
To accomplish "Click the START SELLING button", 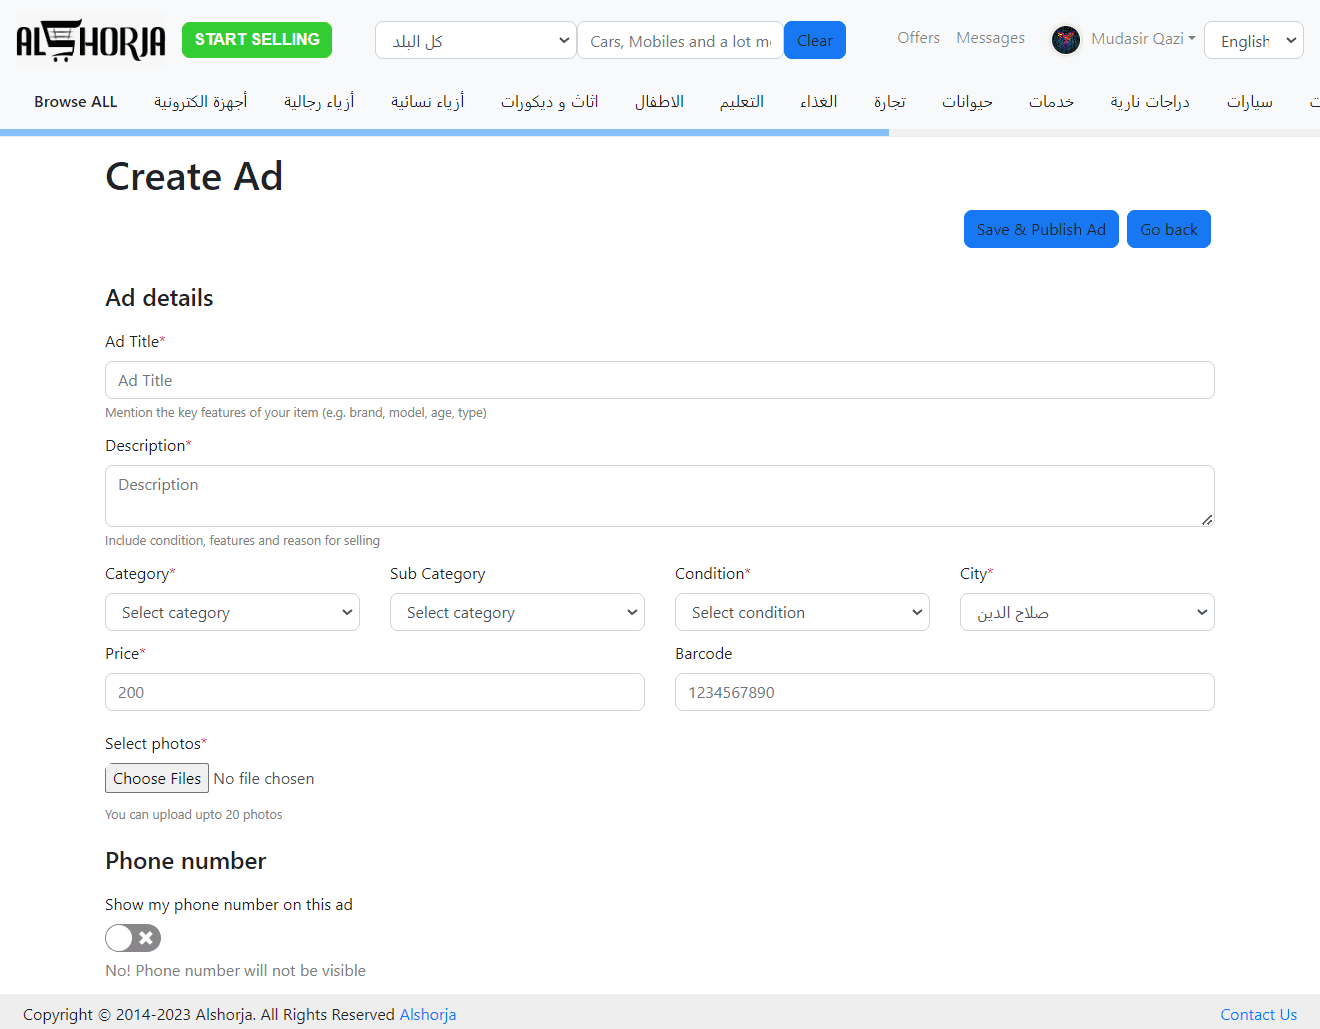I will (x=257, y=40).
